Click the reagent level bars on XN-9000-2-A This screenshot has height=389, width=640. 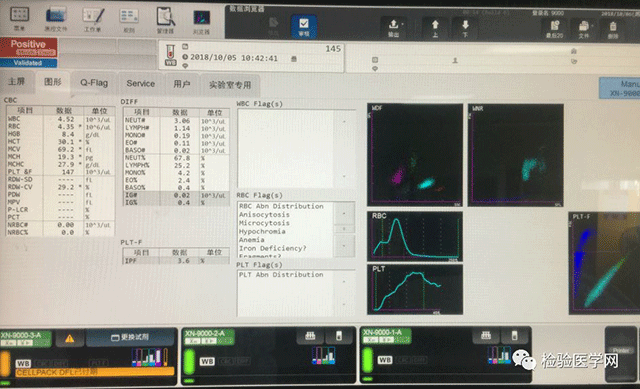point(324,355)
